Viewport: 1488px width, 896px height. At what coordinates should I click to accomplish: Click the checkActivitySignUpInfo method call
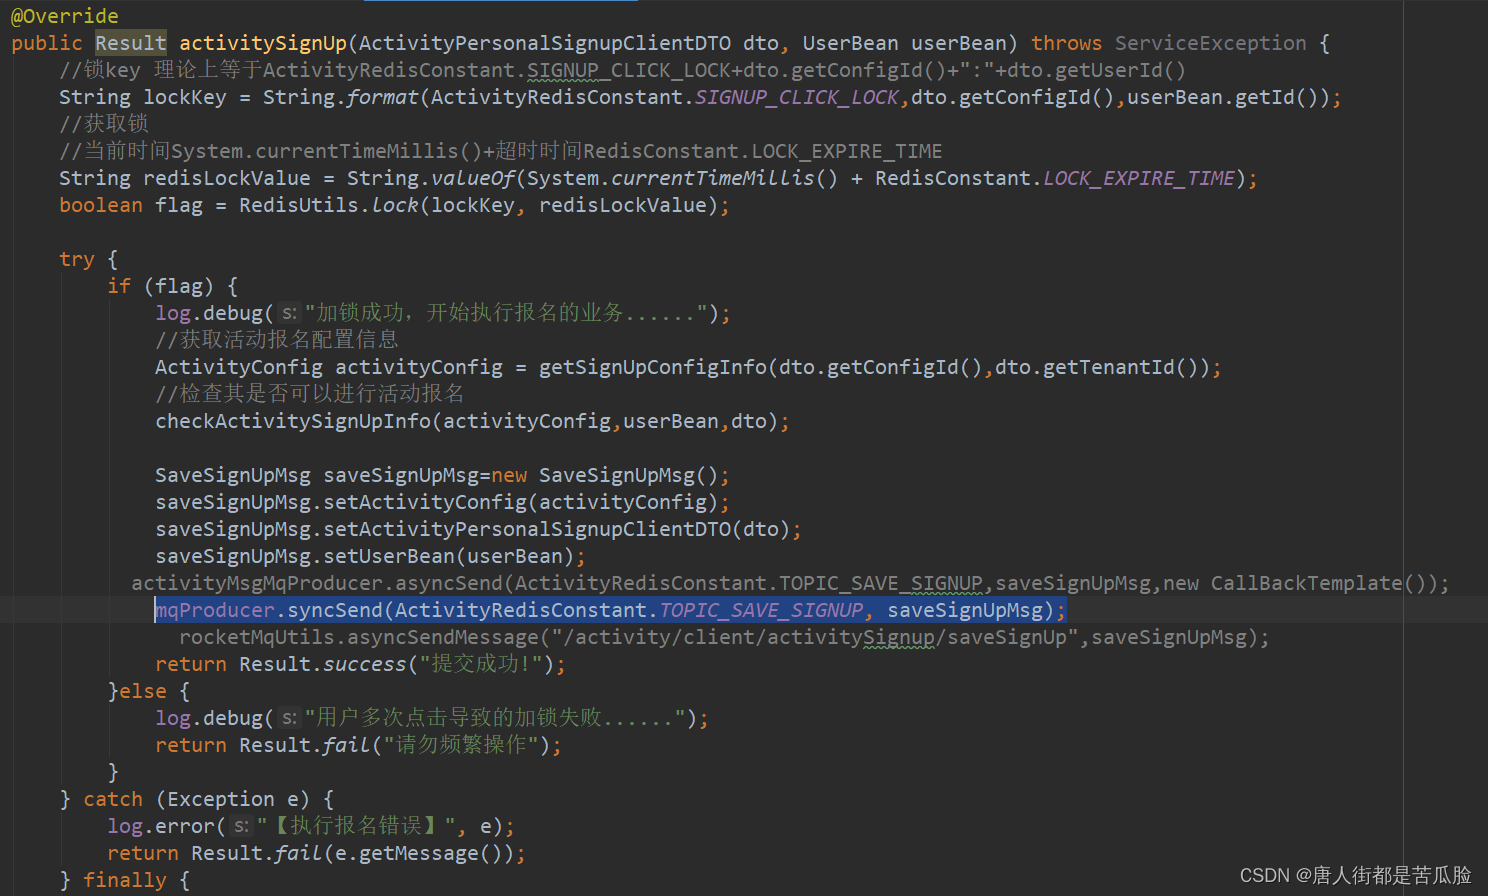point(293,421)
